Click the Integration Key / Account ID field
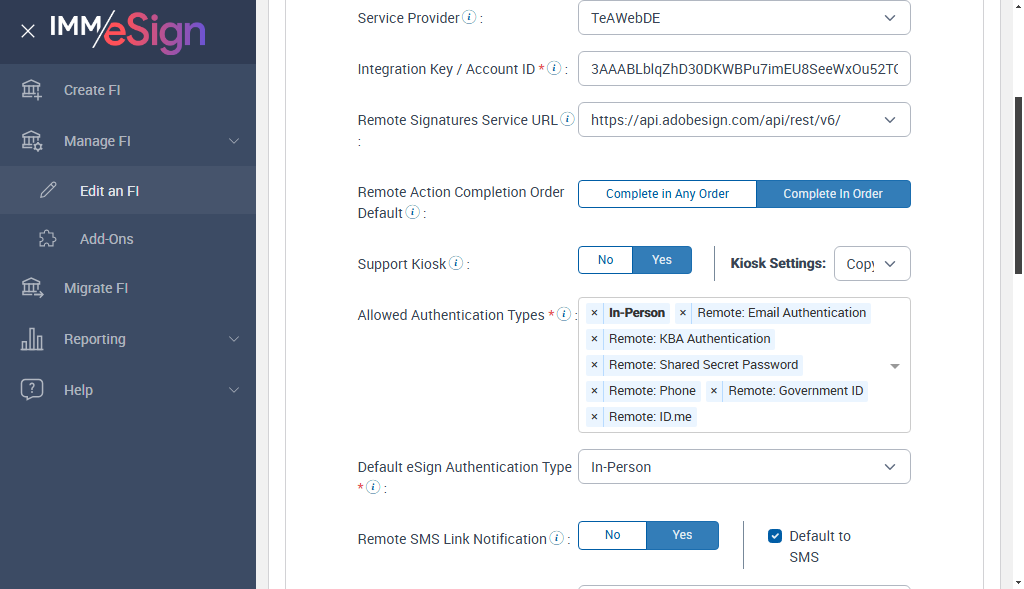Screen dimensions: 1024x589 [744, 69]
